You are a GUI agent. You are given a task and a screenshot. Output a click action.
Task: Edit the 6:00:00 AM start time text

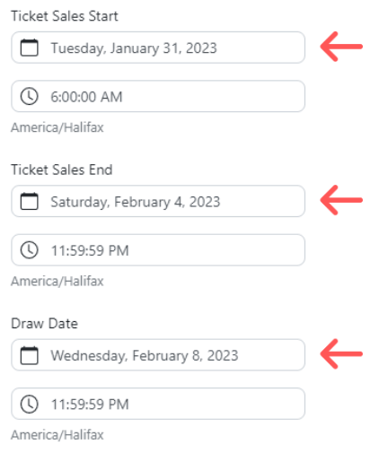point(87,97)
